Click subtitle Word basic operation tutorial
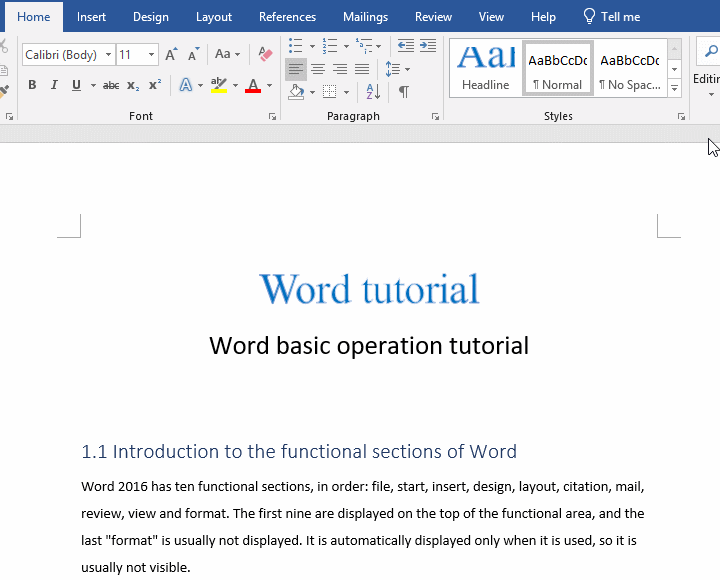The image size is (720, 580). pos(369,345)
